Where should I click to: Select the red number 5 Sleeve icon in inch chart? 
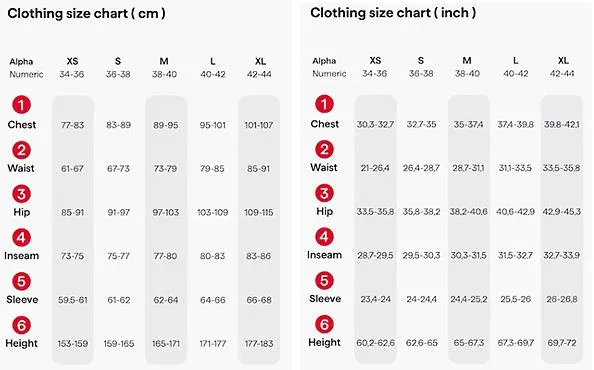coord(324,281)
